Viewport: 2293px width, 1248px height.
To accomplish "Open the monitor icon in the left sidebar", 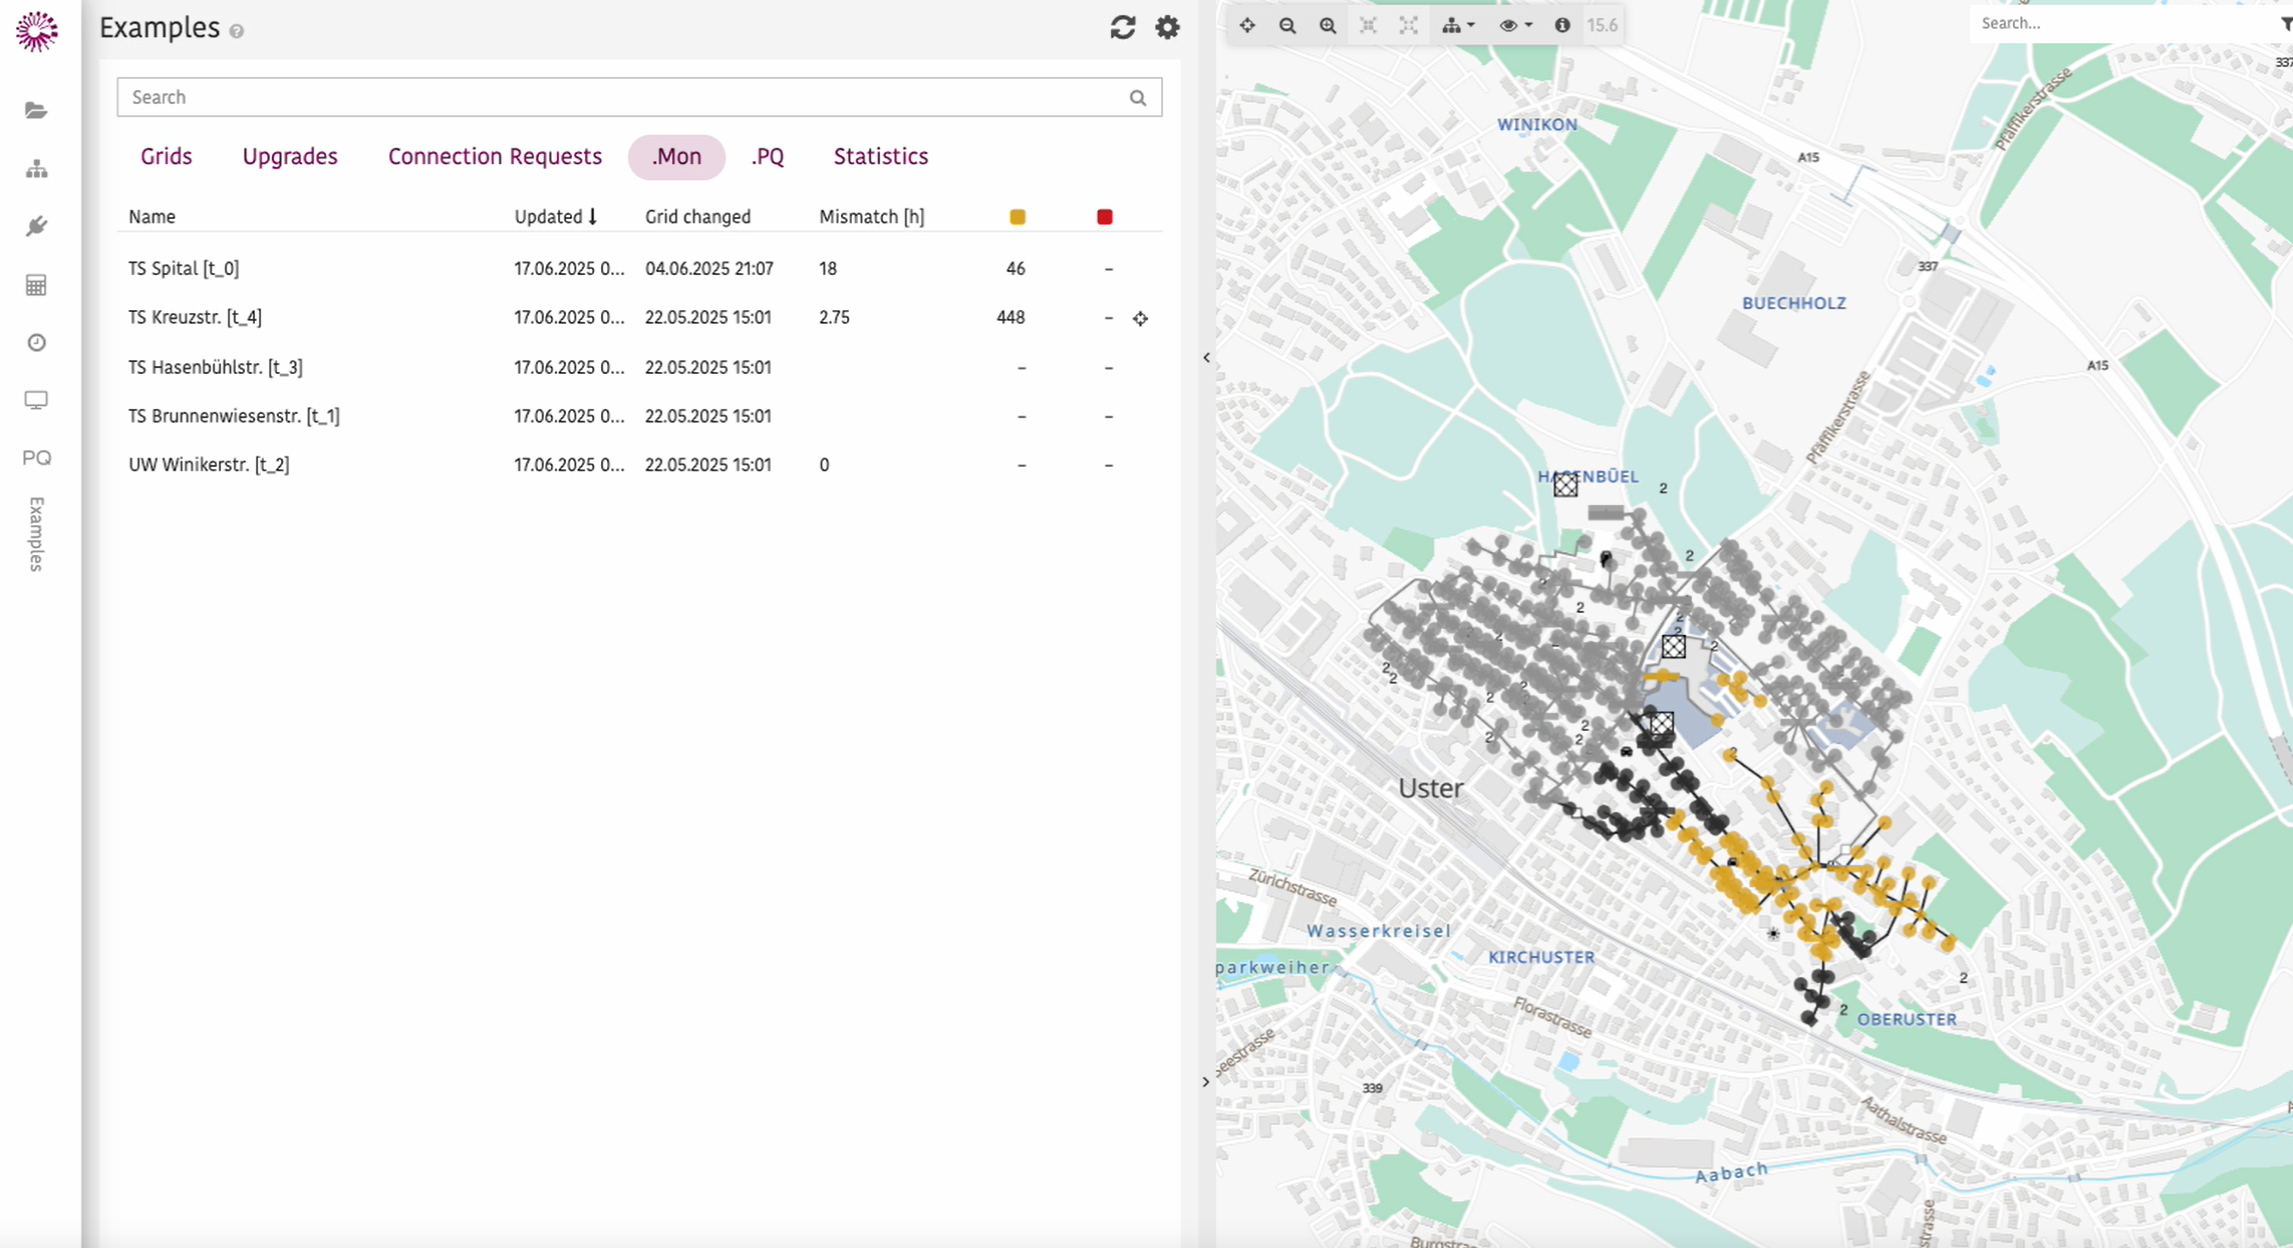I will pyautogui.click(x=36, y=400).
